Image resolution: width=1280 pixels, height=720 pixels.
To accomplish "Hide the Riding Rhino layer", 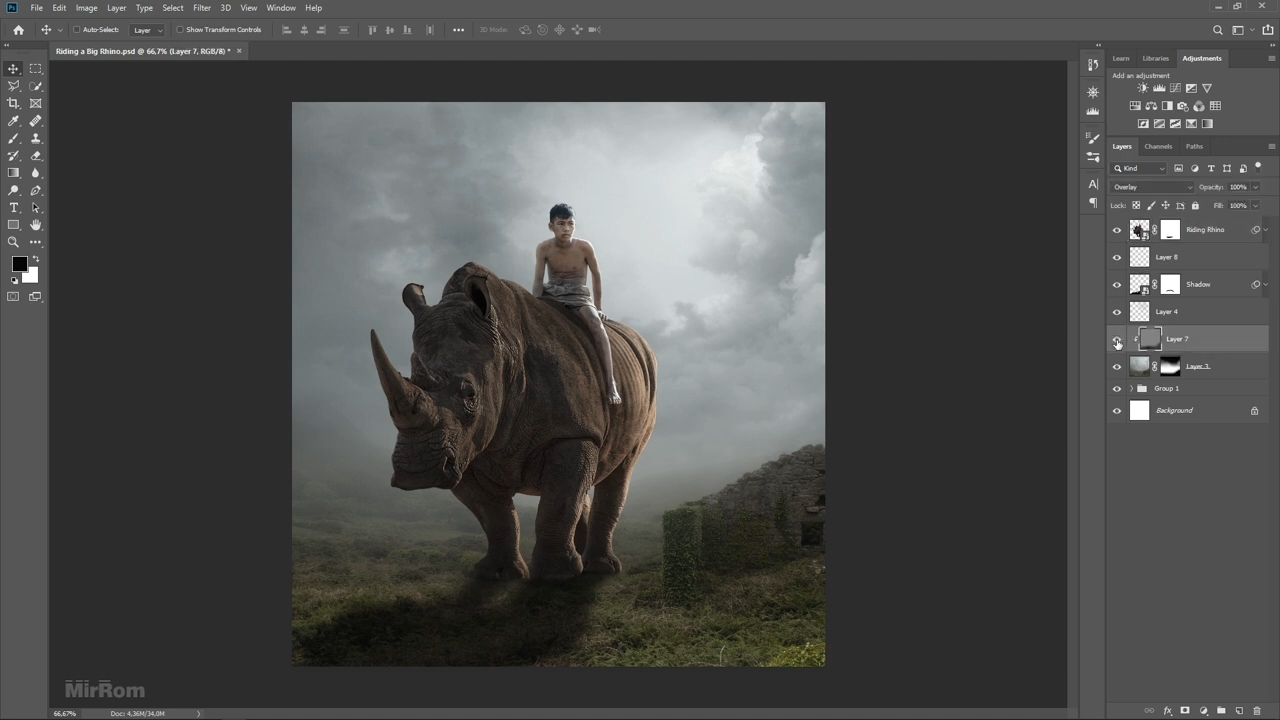I will tap(1117, 230).
